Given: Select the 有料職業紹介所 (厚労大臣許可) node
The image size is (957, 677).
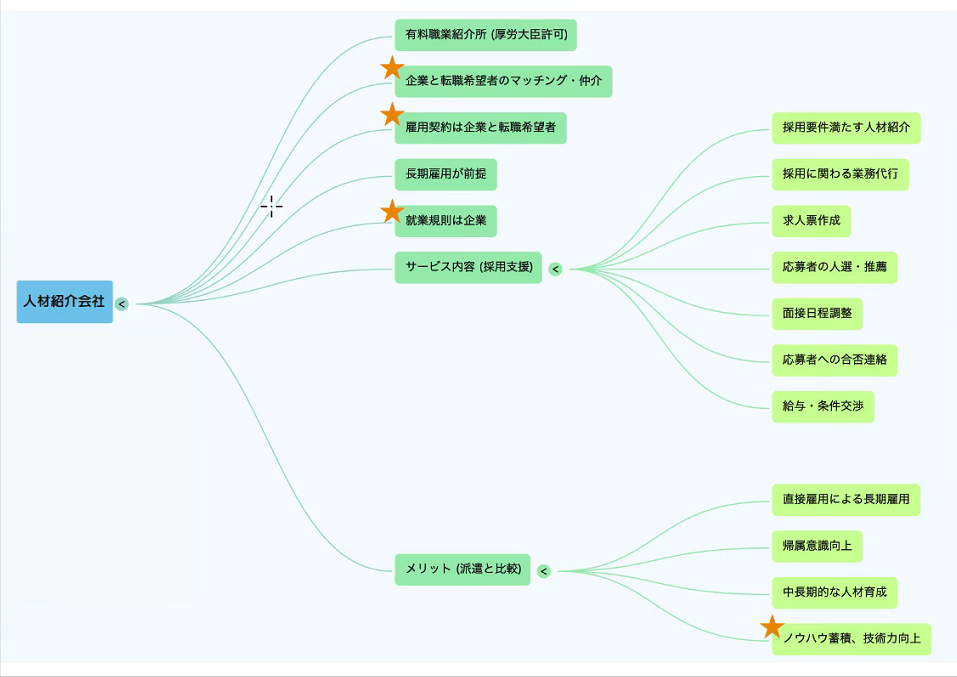Looking at the screenshot, I should point(486,35).
